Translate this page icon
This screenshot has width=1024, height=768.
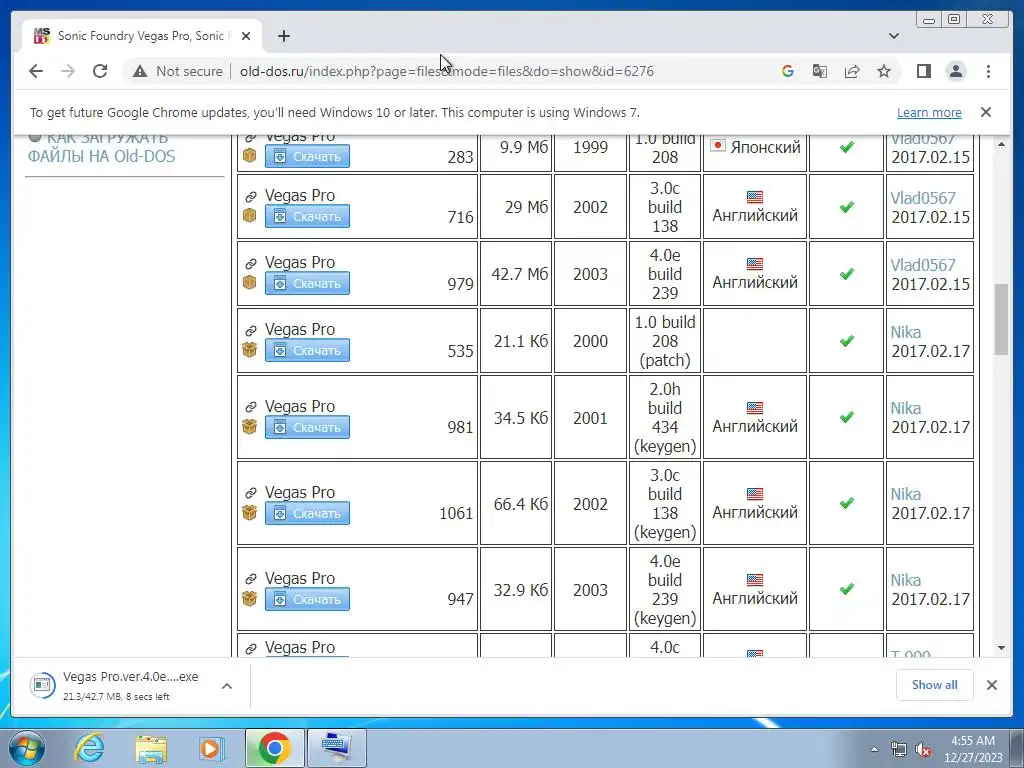(820, 71)
